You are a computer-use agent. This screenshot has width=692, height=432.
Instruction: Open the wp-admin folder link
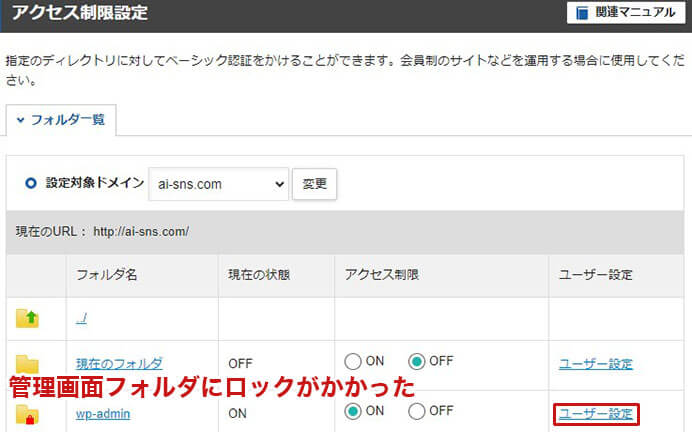pyautogui.click(x=103, y=414)
